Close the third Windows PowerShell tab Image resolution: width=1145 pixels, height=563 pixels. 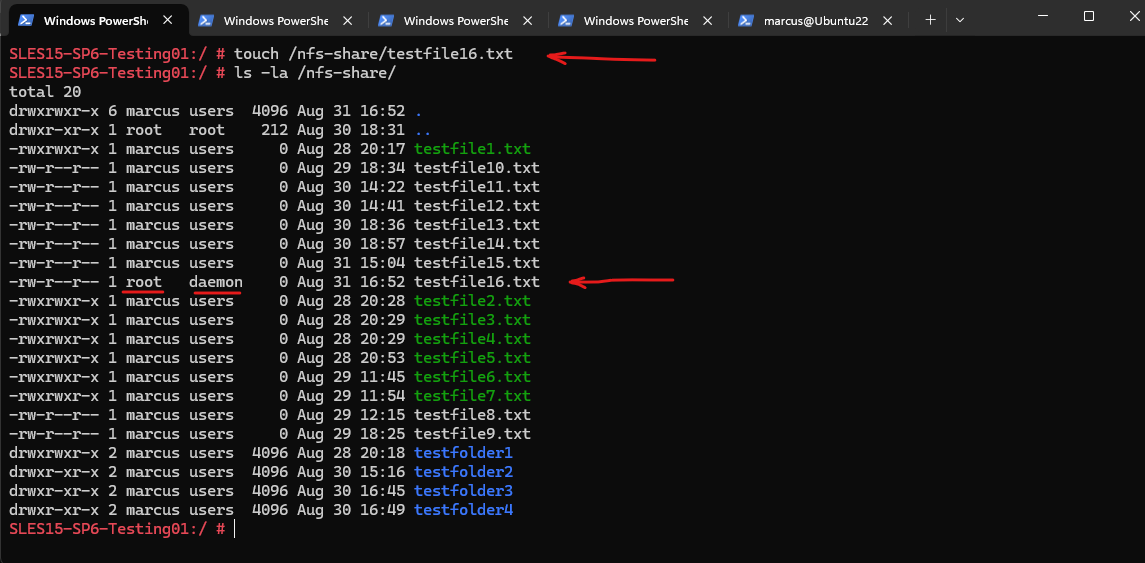click(x=527, y=20)
